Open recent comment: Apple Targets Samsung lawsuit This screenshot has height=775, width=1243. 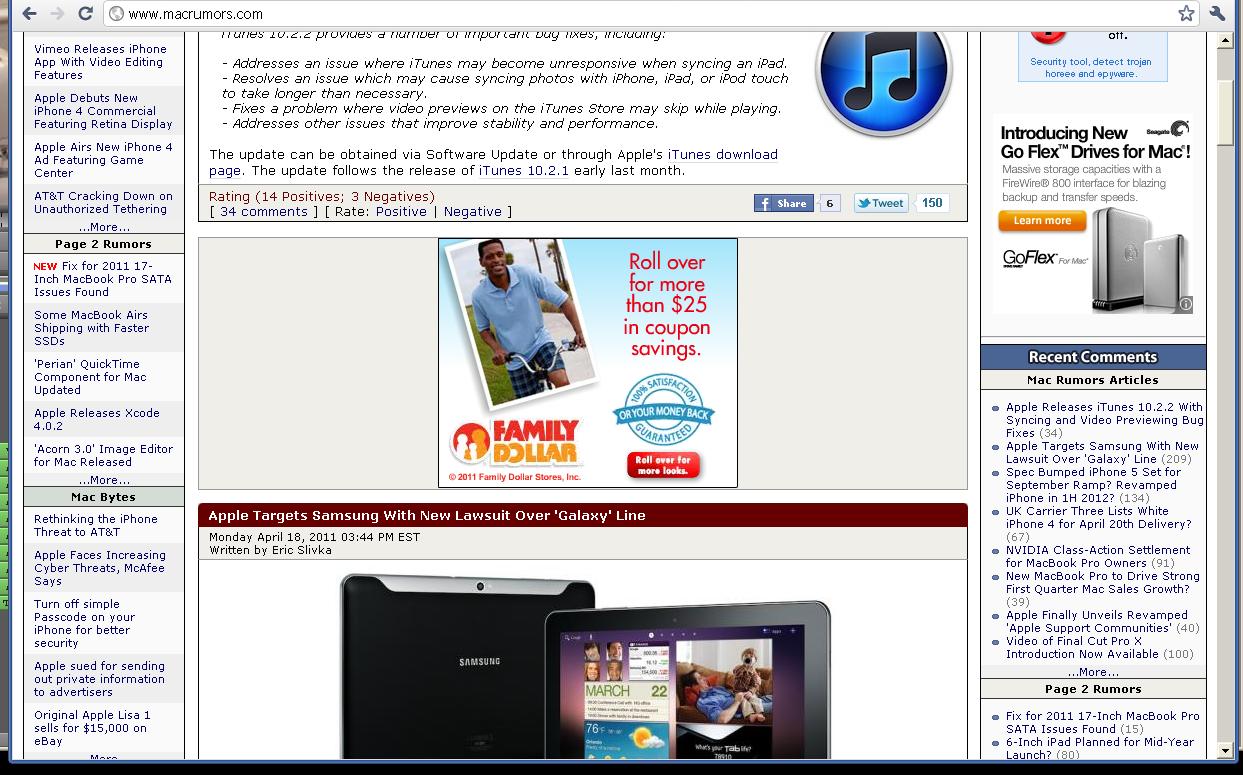coord(1102,453)
